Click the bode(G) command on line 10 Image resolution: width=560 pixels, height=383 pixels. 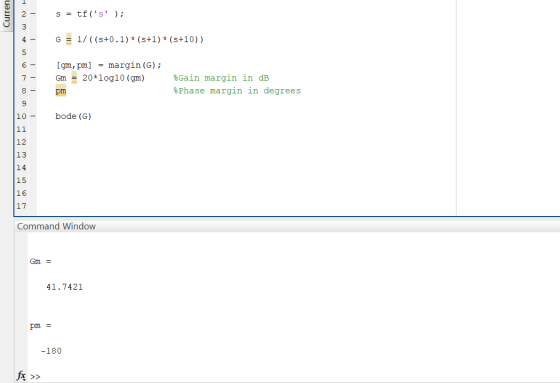pyautogui.click(x=74, y=116)
